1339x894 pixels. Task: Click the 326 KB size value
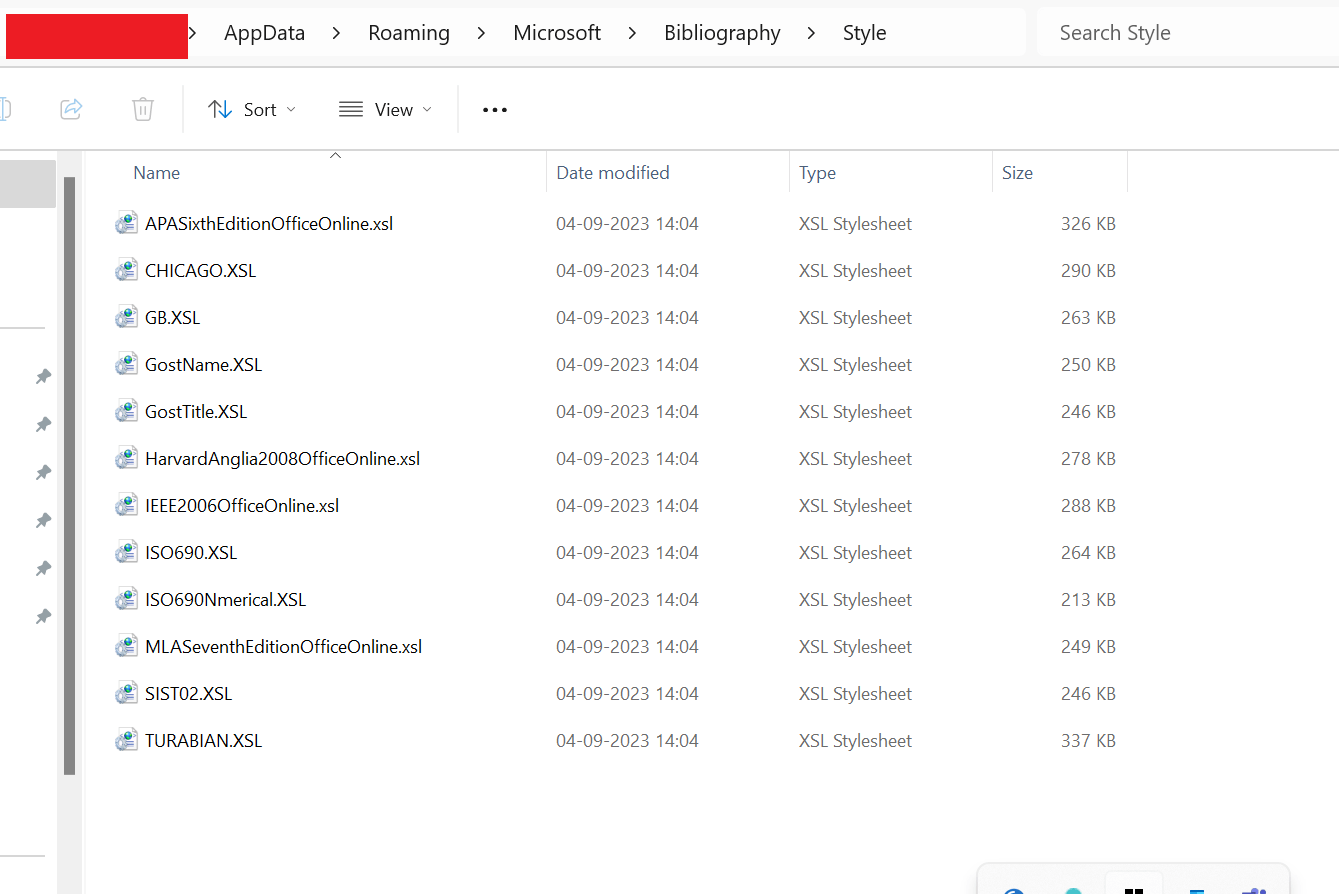pos(1088,224)
